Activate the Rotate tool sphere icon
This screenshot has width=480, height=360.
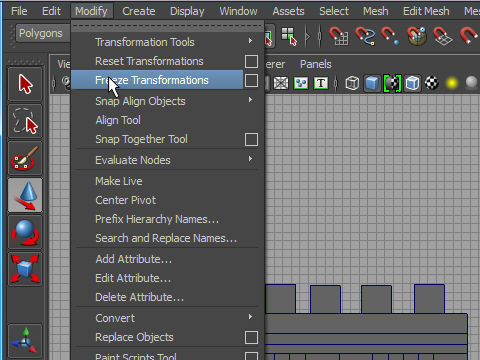(25, 232)
